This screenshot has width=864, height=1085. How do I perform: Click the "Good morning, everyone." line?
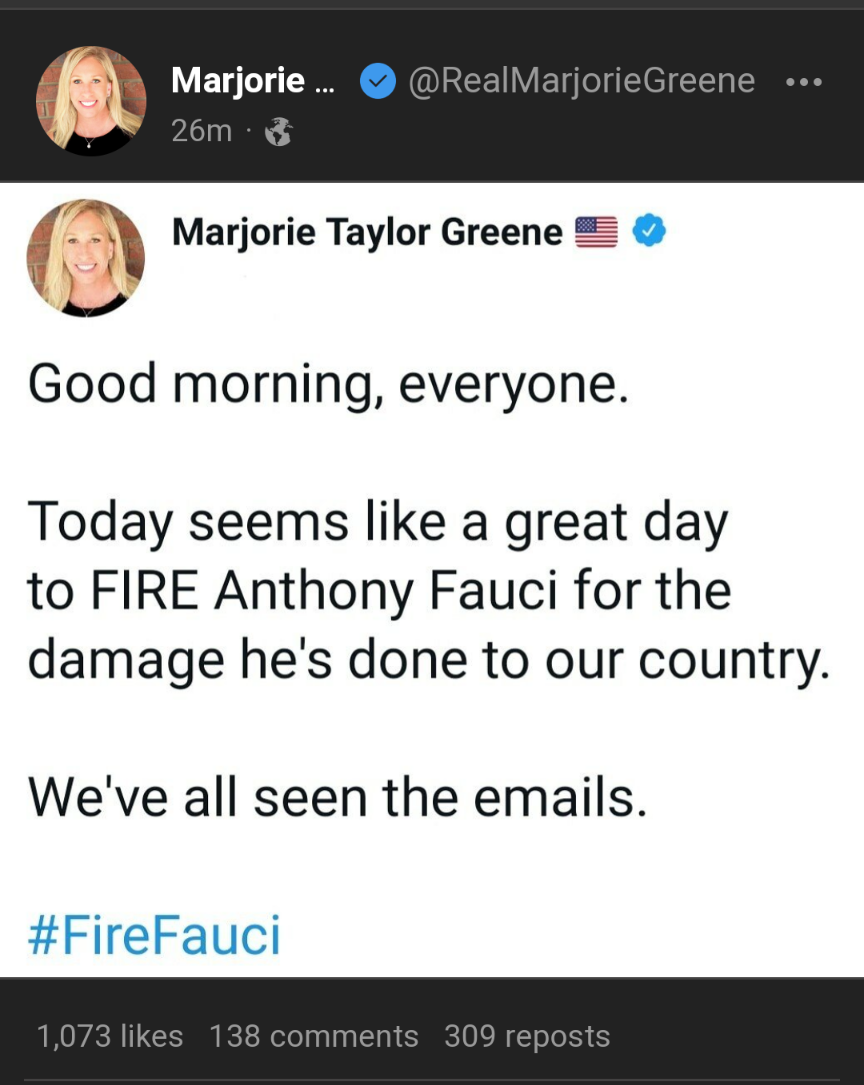(328, 385)
